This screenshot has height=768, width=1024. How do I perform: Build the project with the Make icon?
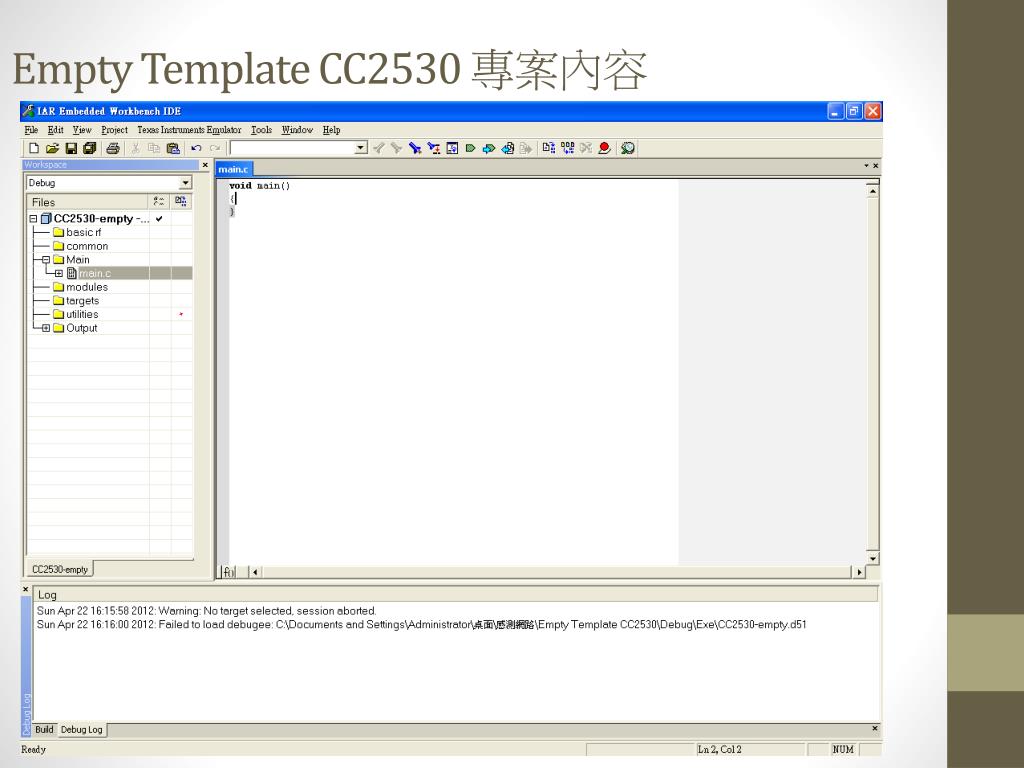(x=568, y=148)
